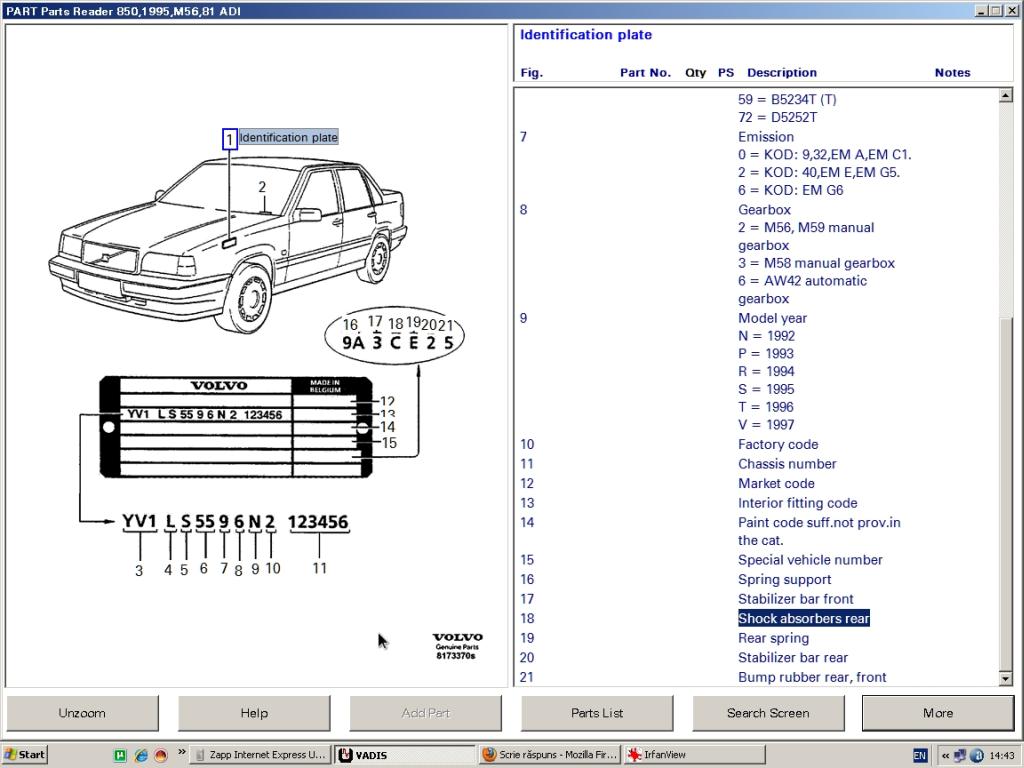Click callout 14 beside identification plate
This screenshot has width=1024, height=768.
point(388,426)
